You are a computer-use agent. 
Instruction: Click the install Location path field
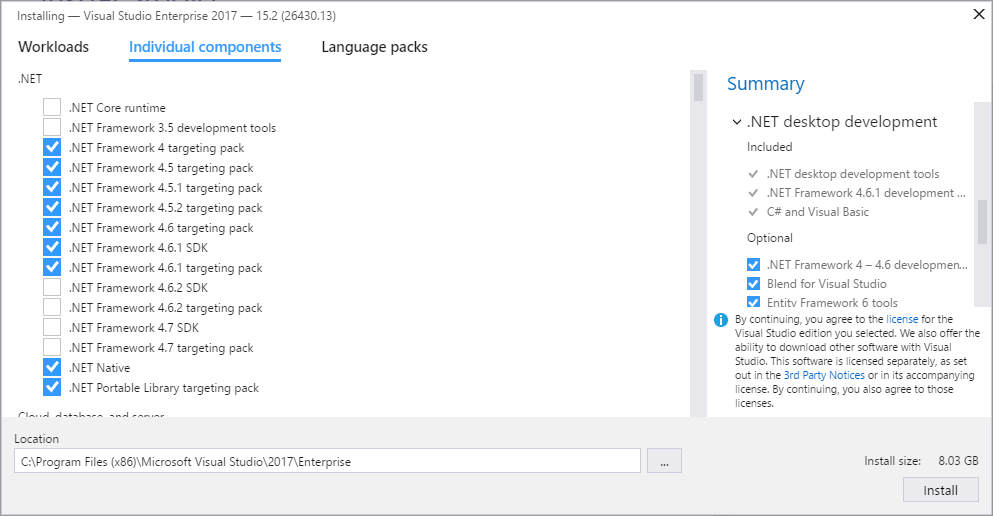(x=327, y=461)
